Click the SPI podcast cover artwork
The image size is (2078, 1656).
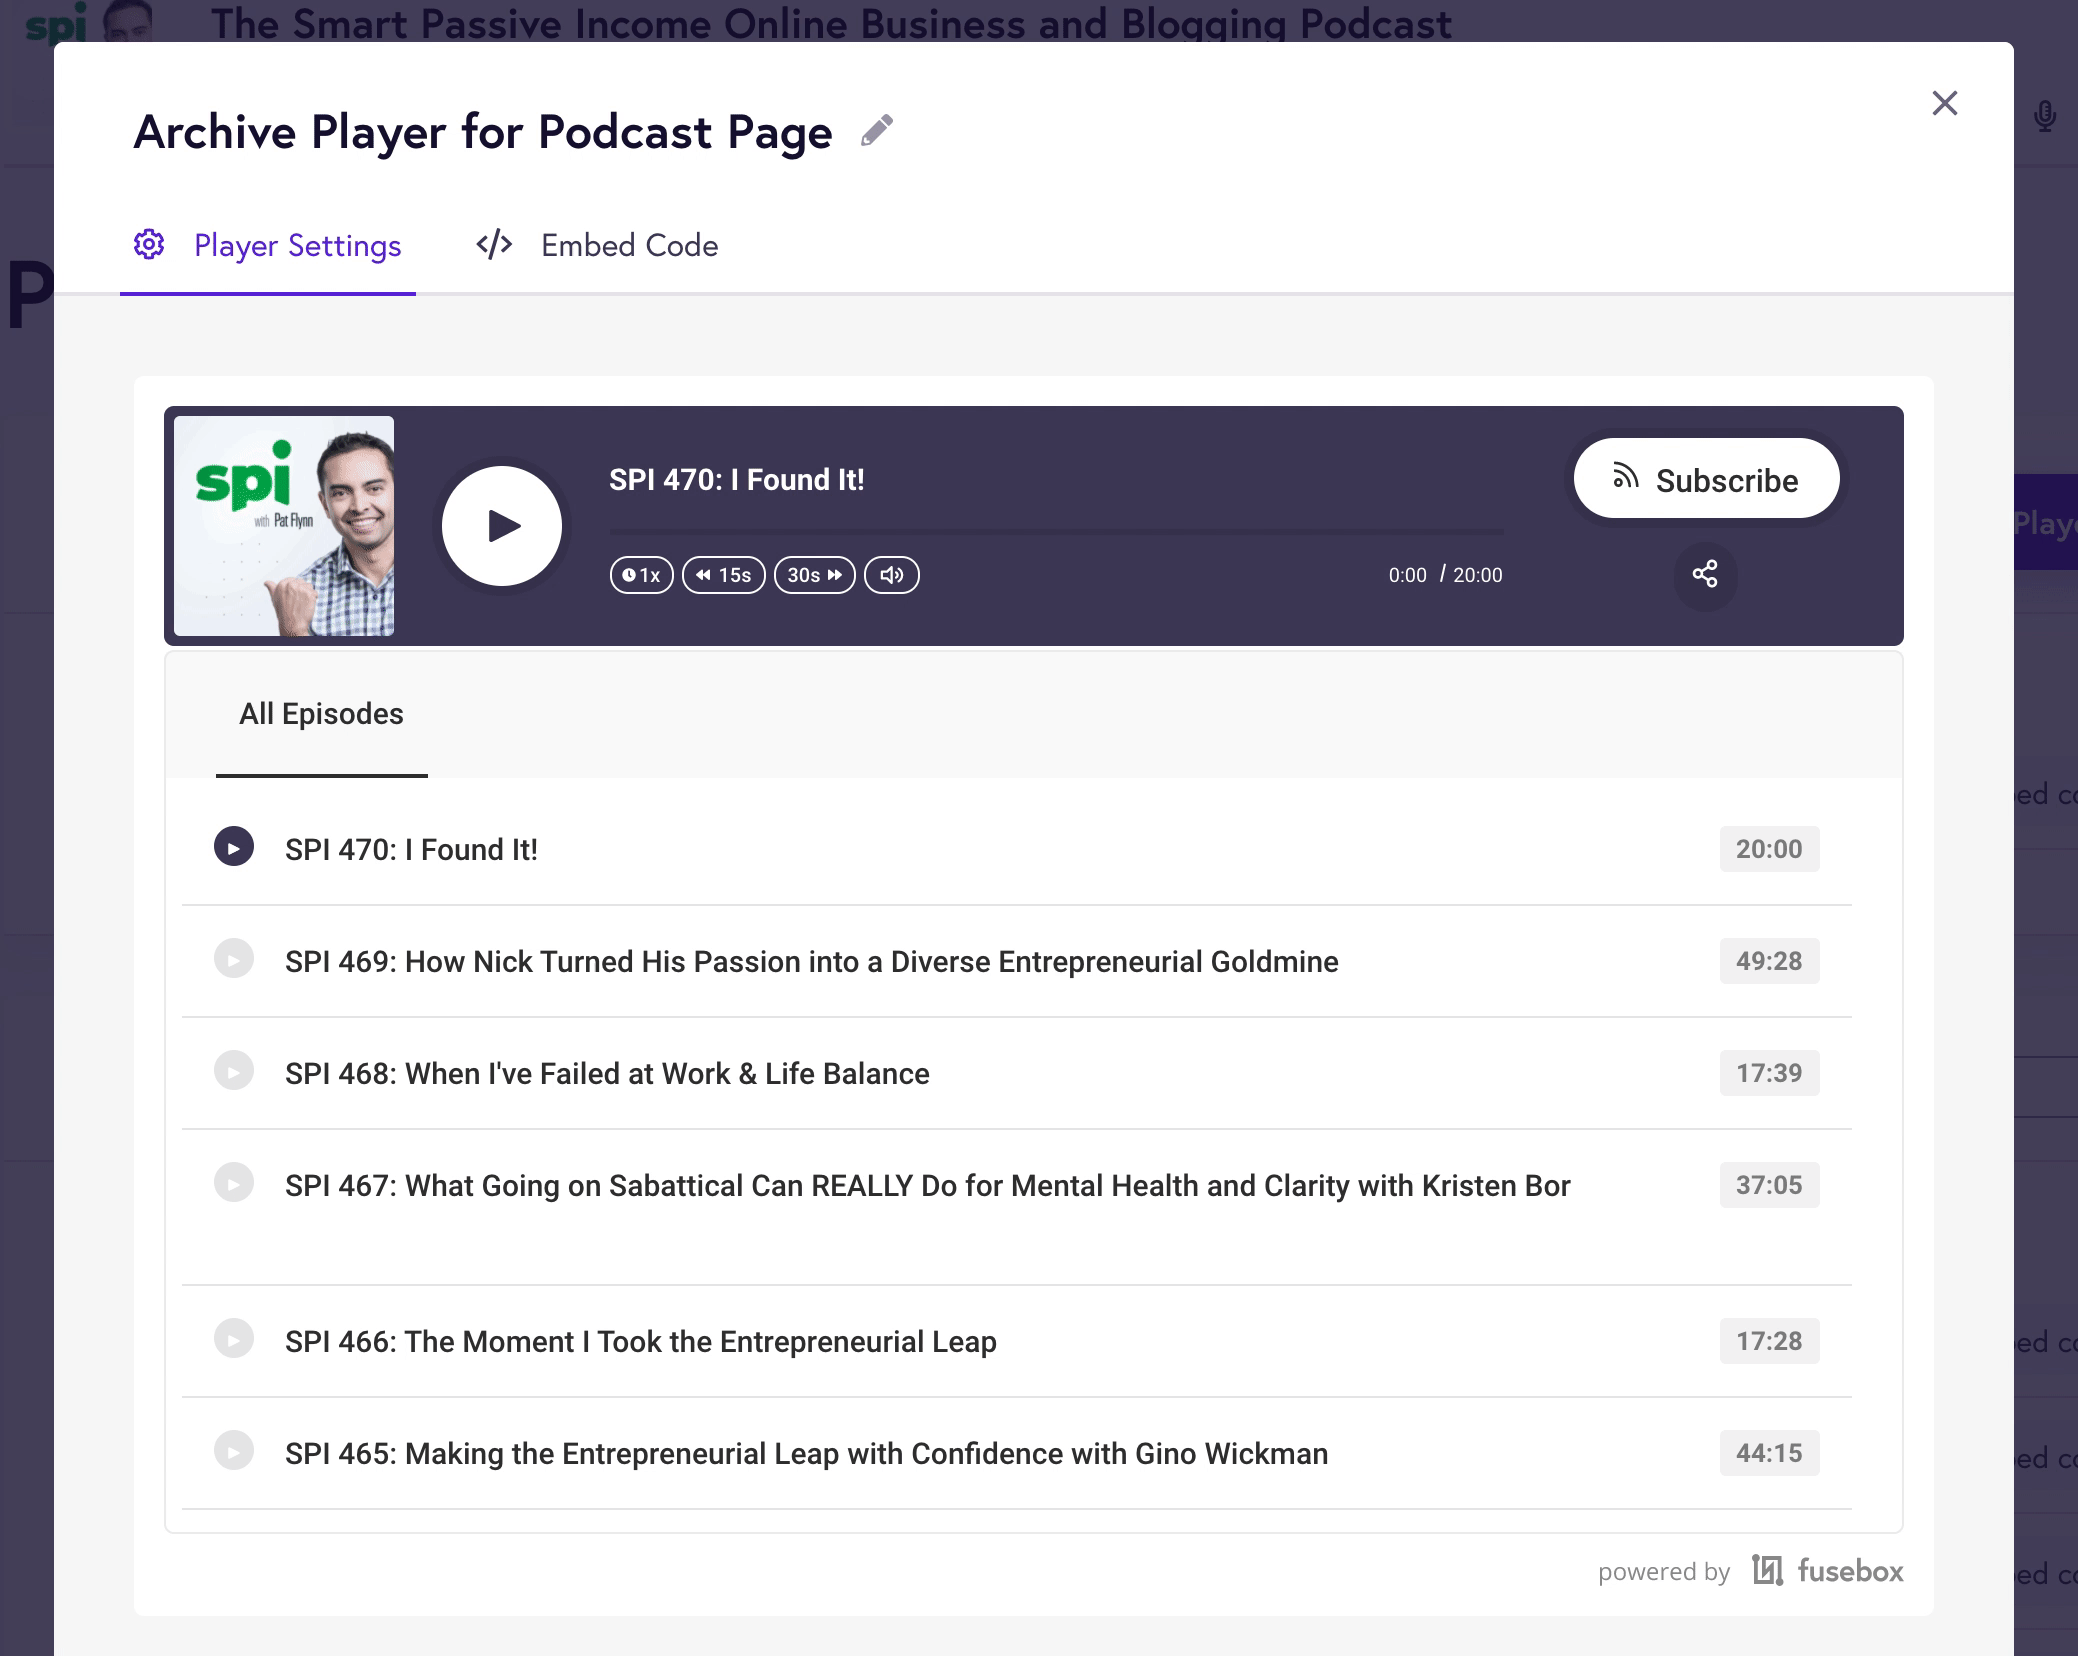[x=284, y=526]
